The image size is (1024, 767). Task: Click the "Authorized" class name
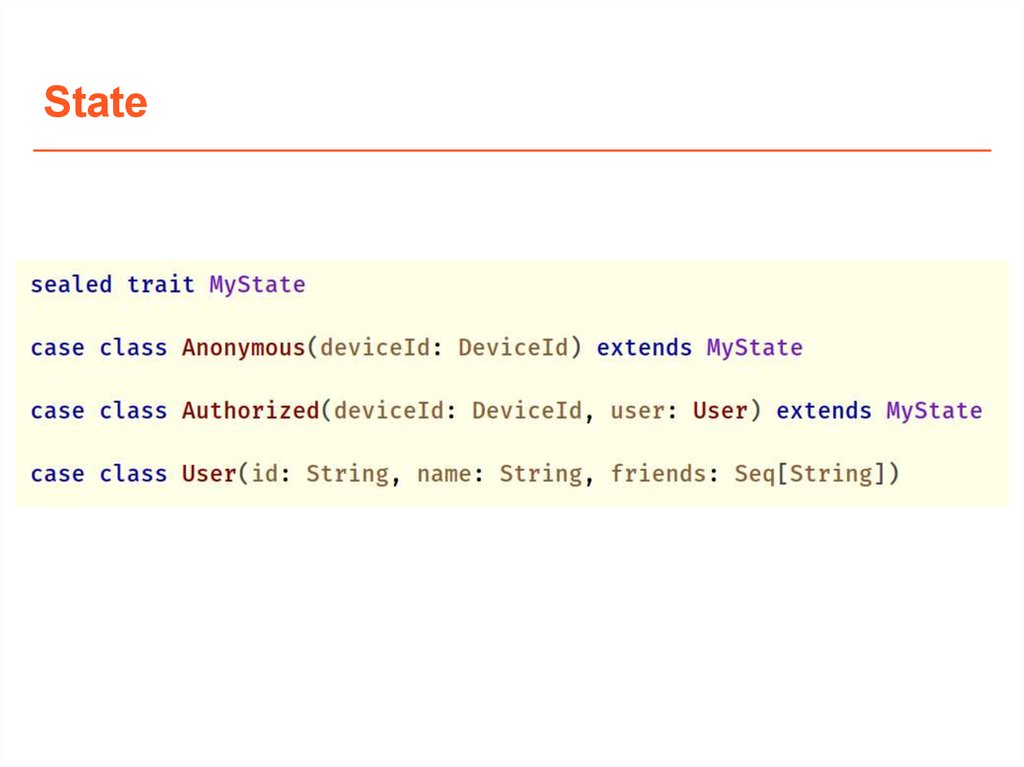(x=250, y=411)
